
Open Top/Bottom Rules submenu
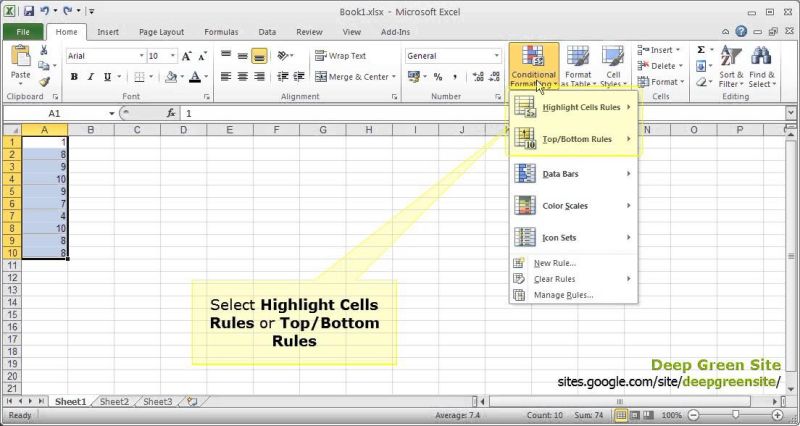click(573, 139)
